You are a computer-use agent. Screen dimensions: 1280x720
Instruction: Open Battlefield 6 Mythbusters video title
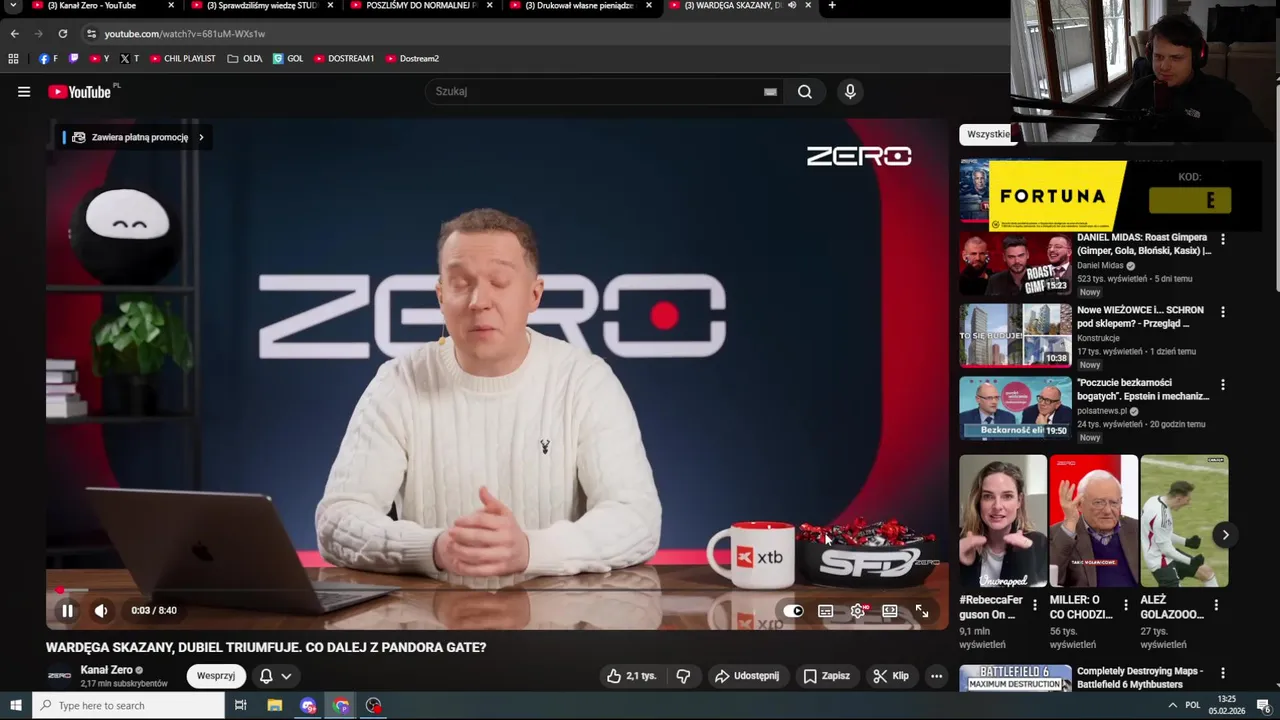[1140, 678]
